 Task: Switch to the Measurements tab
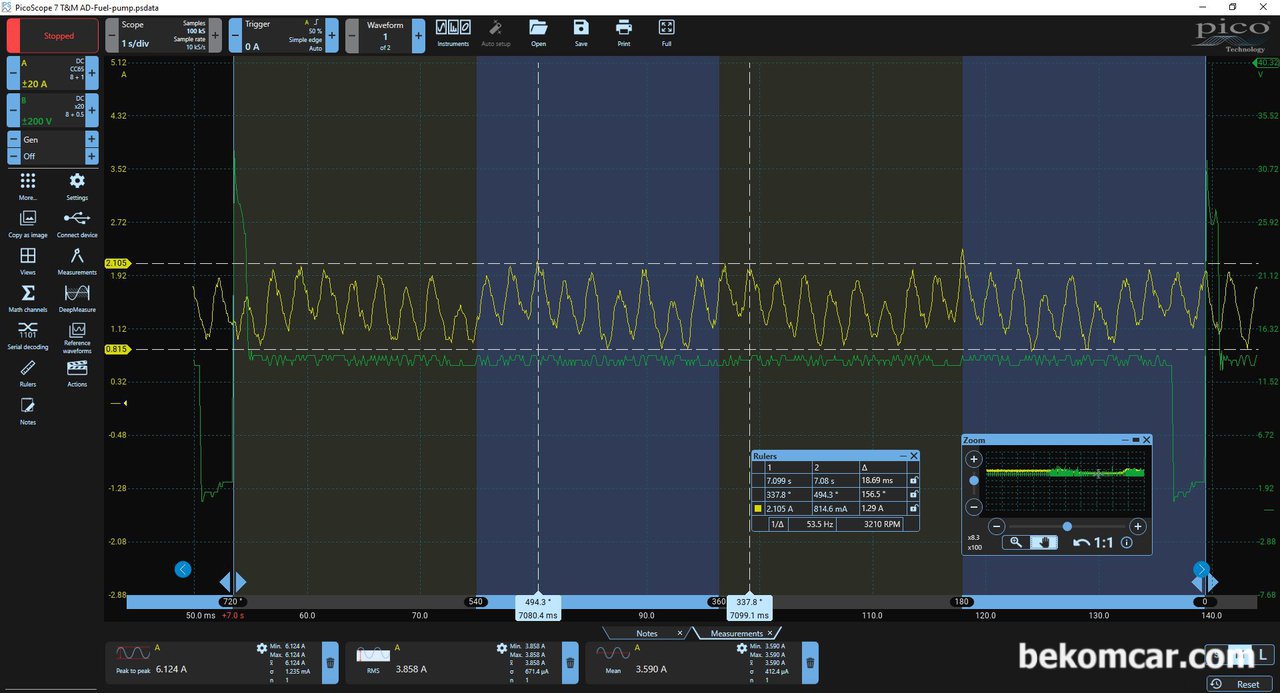click(x=736, y=633)
